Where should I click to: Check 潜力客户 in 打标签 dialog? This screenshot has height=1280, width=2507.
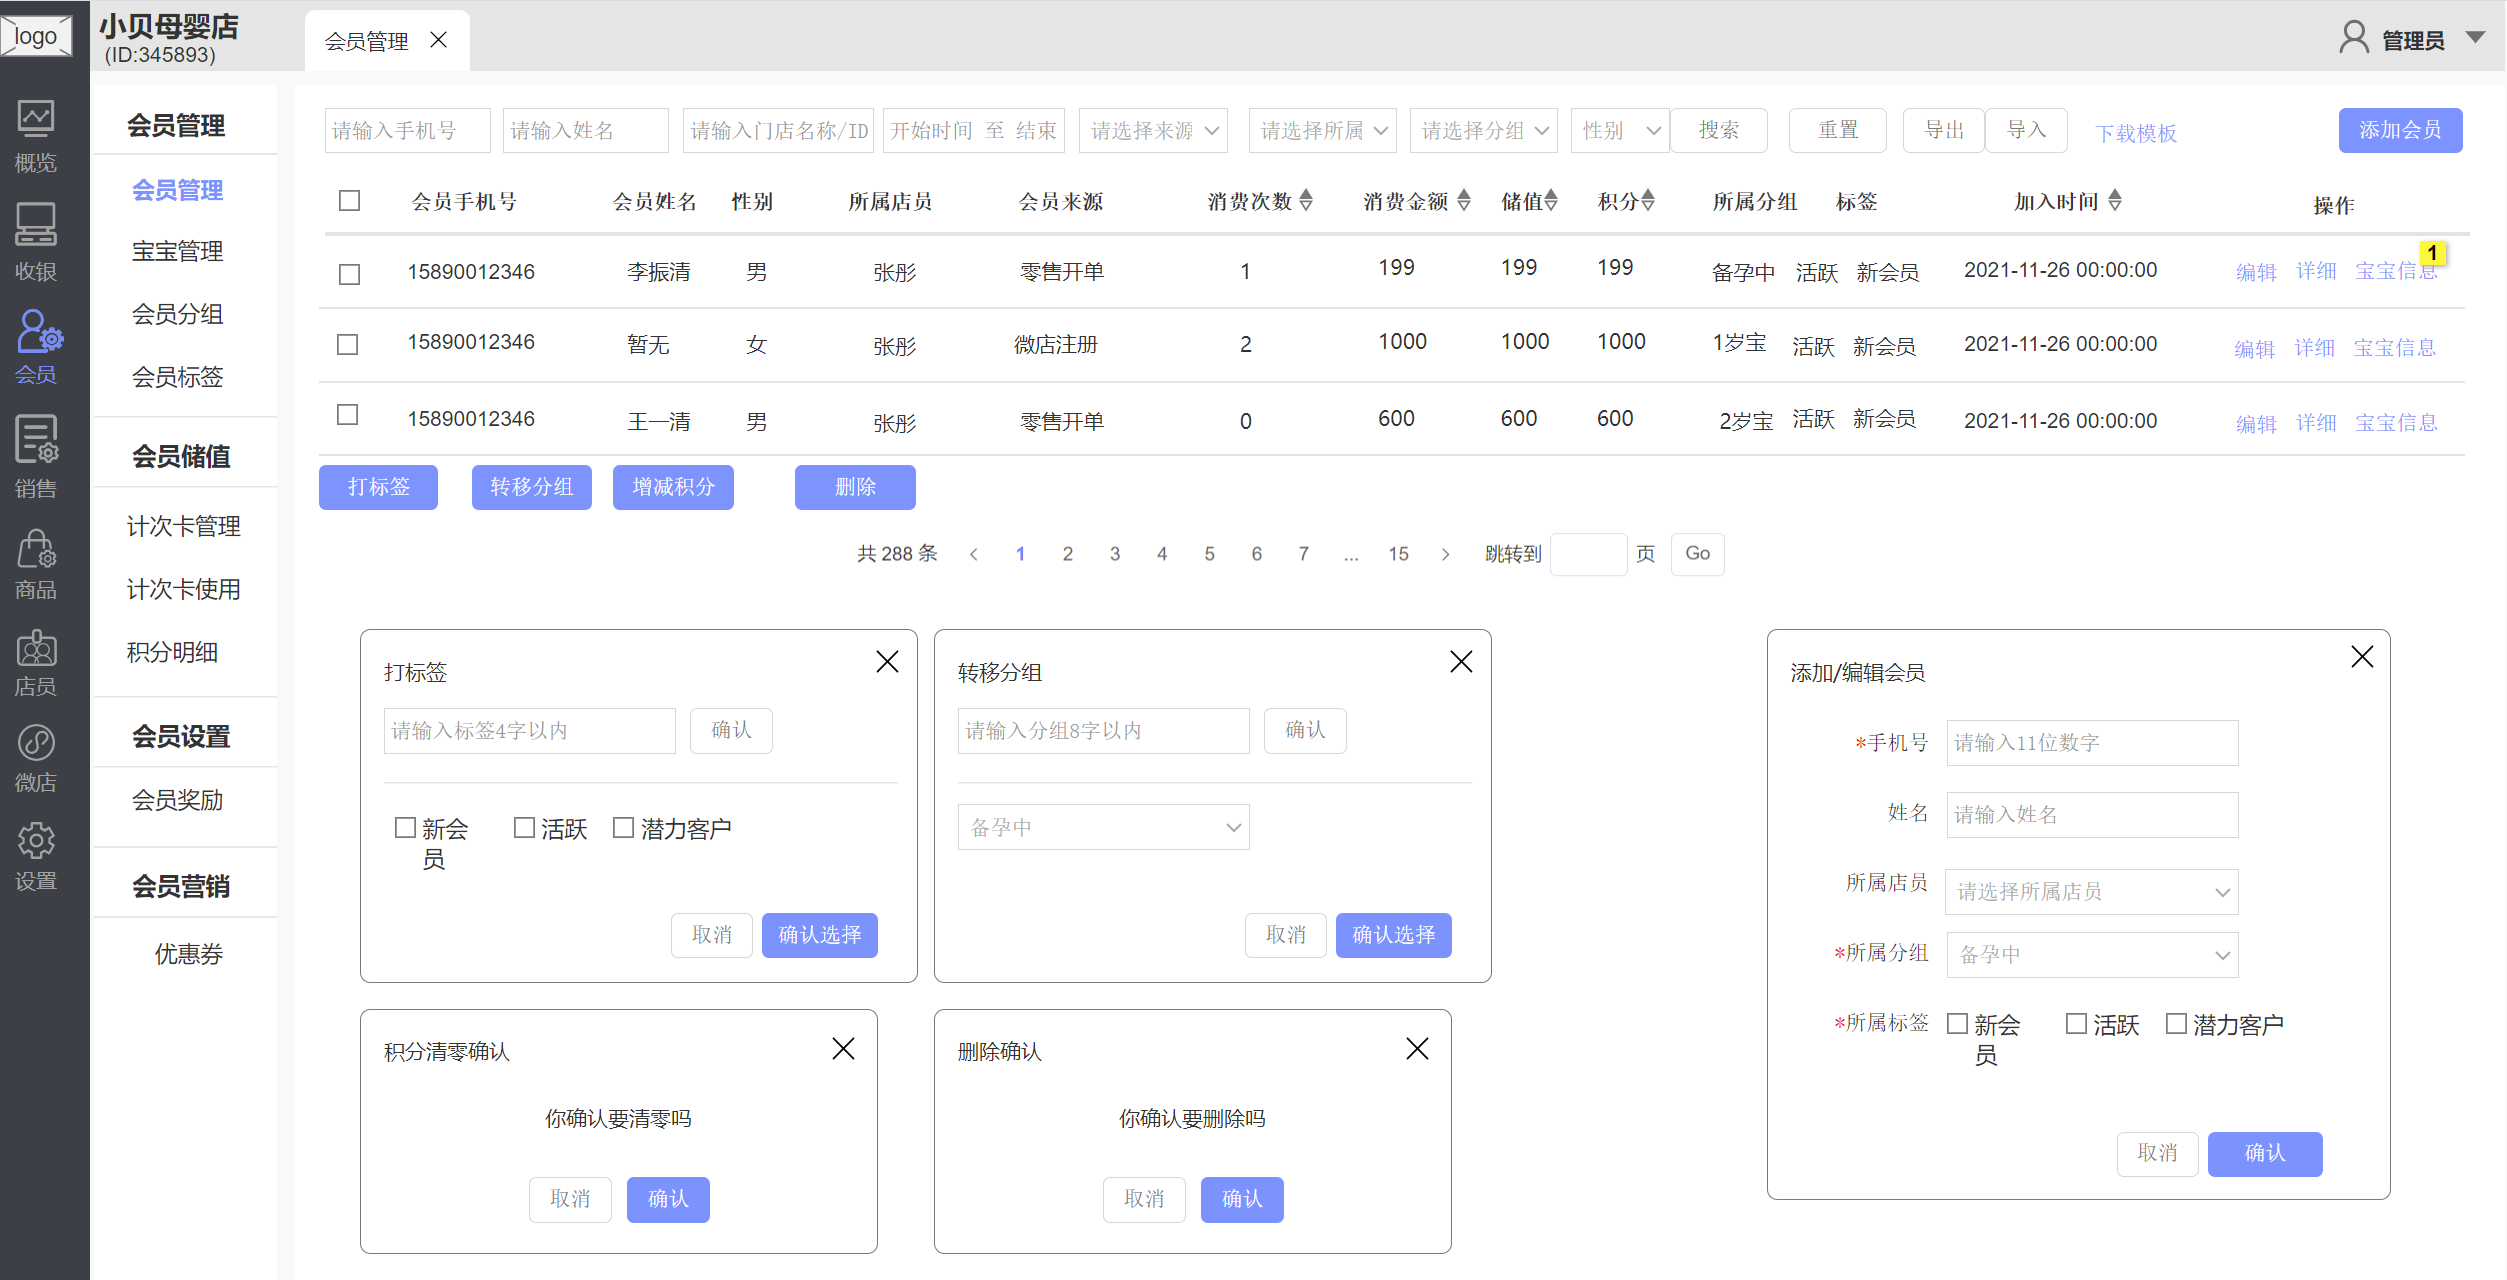[x=623, y=828]
